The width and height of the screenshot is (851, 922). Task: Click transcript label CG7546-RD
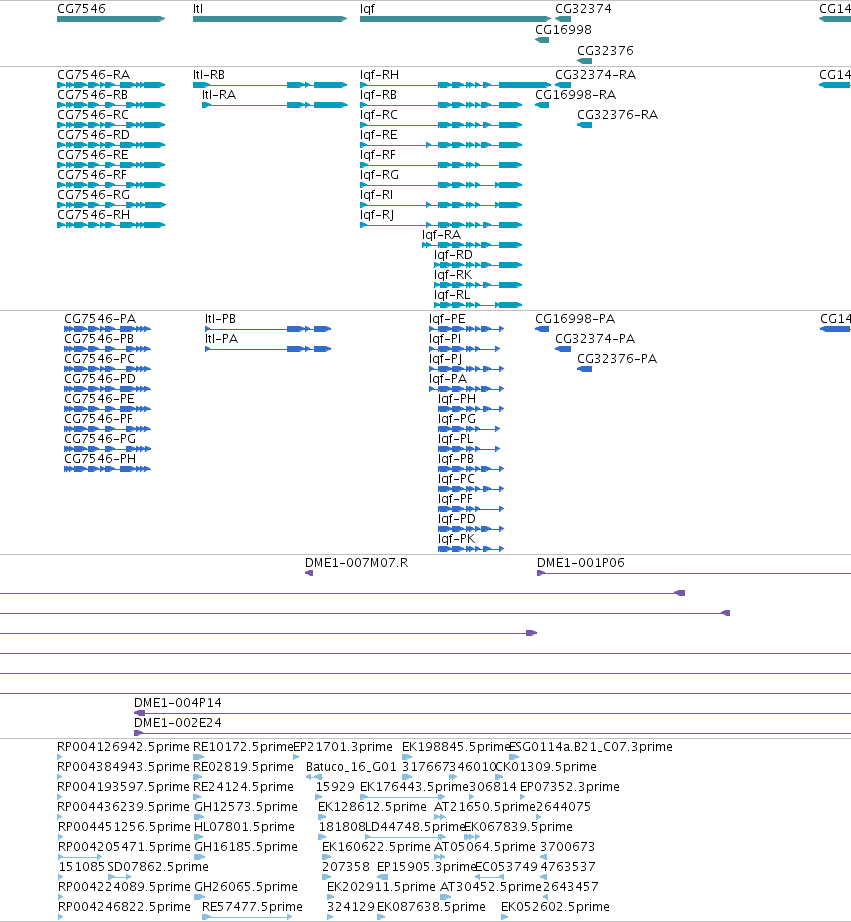click(x=94, y=135)
